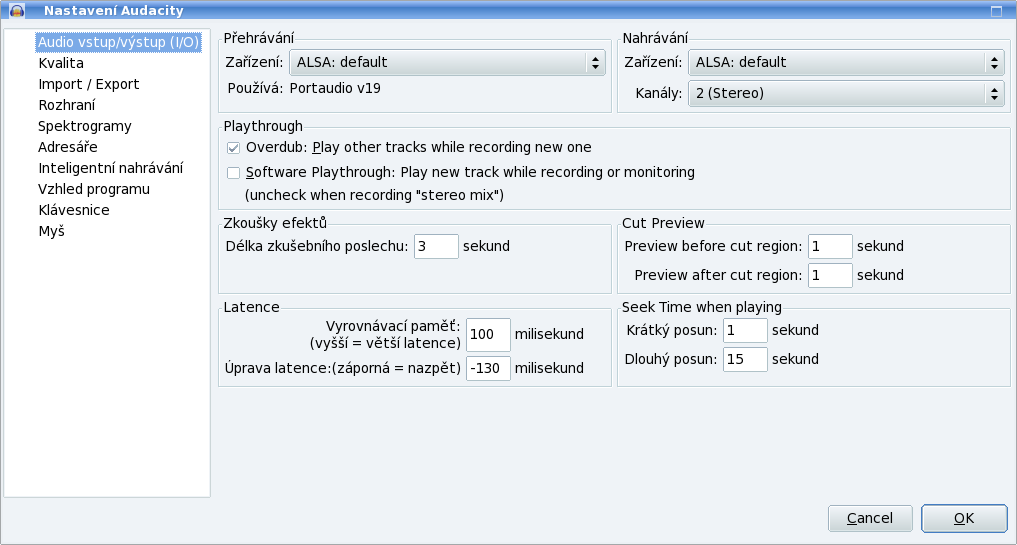The image size is (1017, 545).
Task: Click the Audacity headphones icon in title bar
Action: (17, 10)
